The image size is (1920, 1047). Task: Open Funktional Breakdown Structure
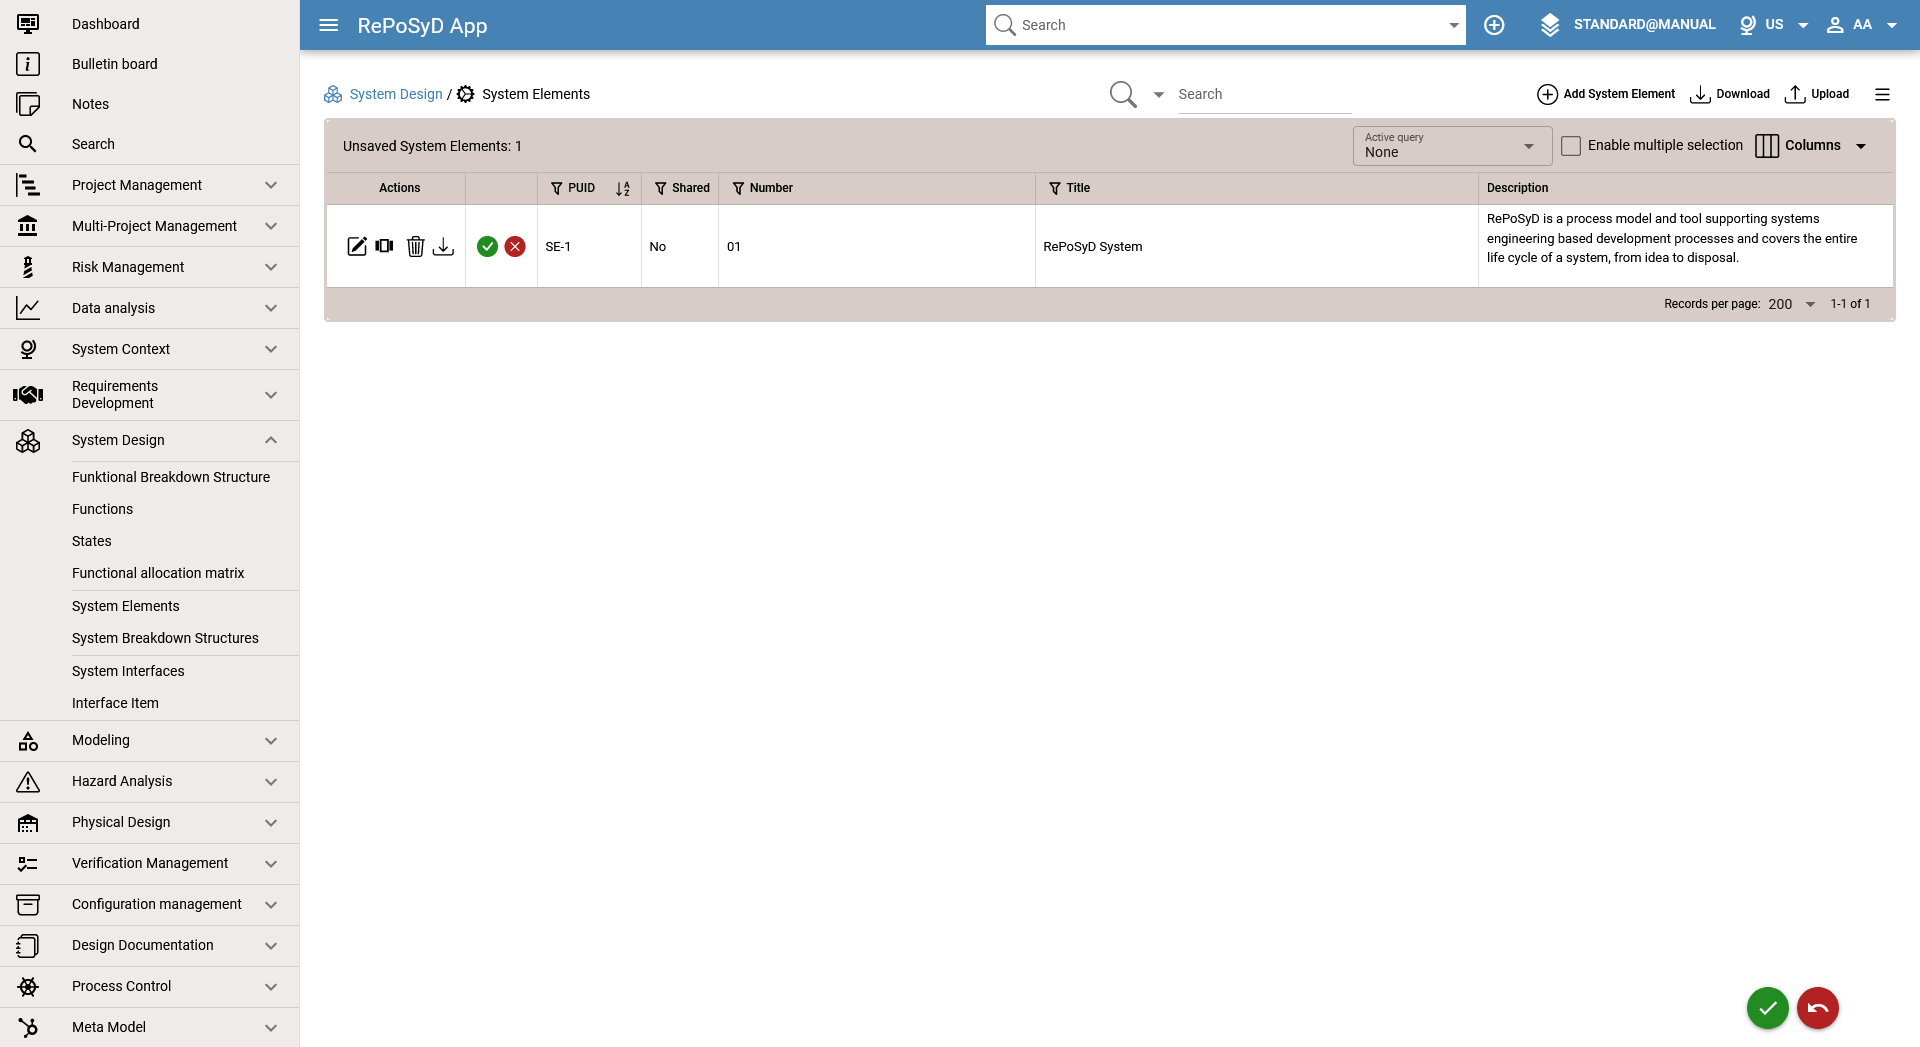click(x=171, y=477)
